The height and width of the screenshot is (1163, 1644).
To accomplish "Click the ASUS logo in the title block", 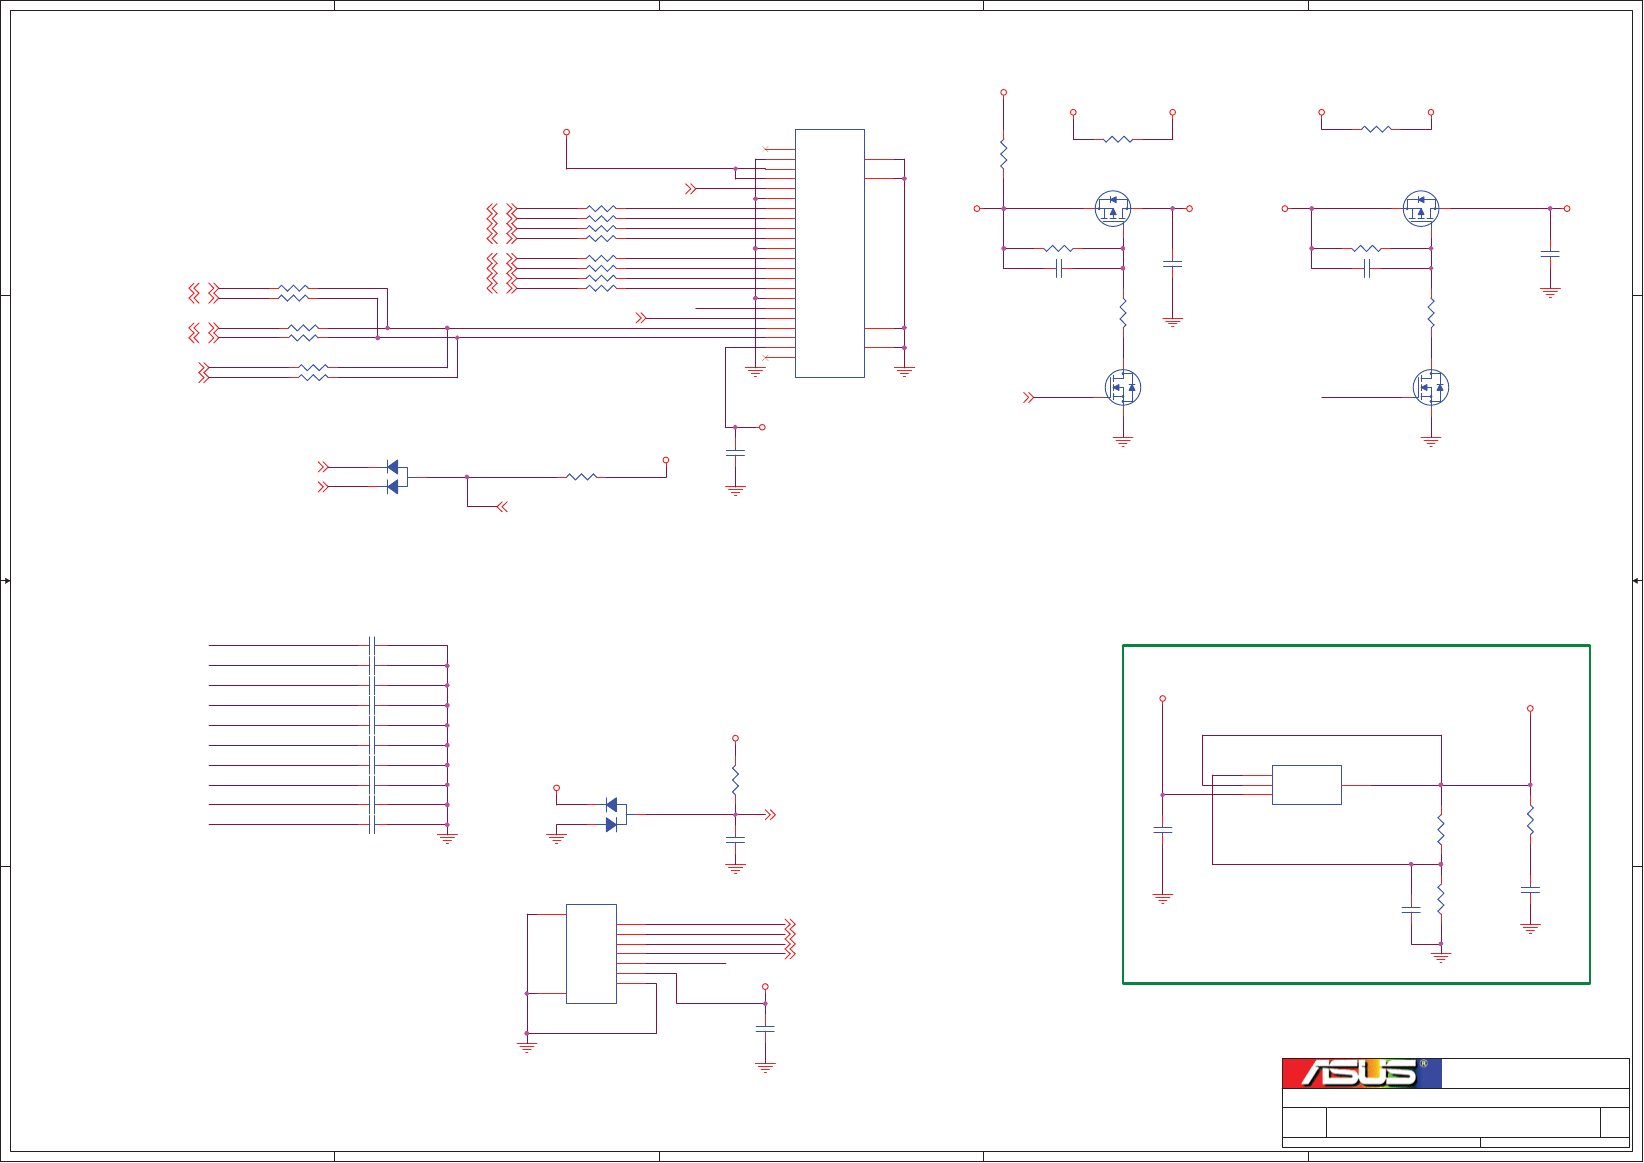I will [x=1362, y=1073].
